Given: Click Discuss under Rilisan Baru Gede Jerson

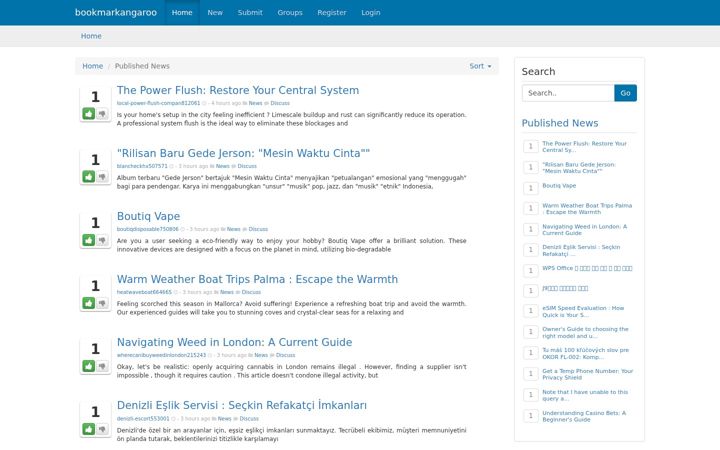Looking at the screenshot, I should point(247,166).
